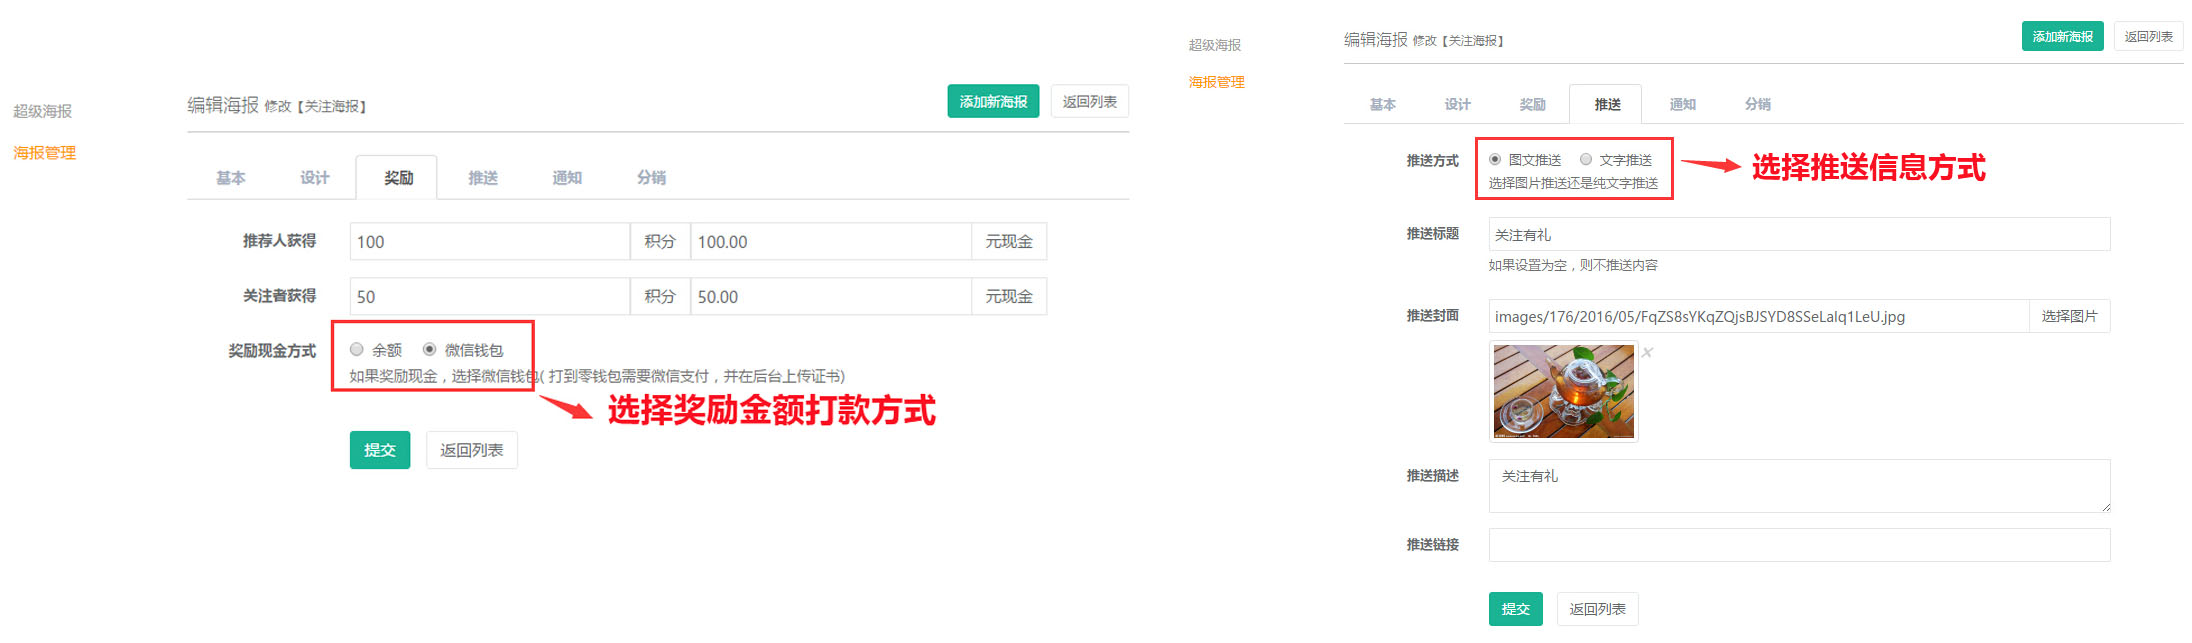
Task: Click 提交 below the reward payment options
Action: point(379,451)
